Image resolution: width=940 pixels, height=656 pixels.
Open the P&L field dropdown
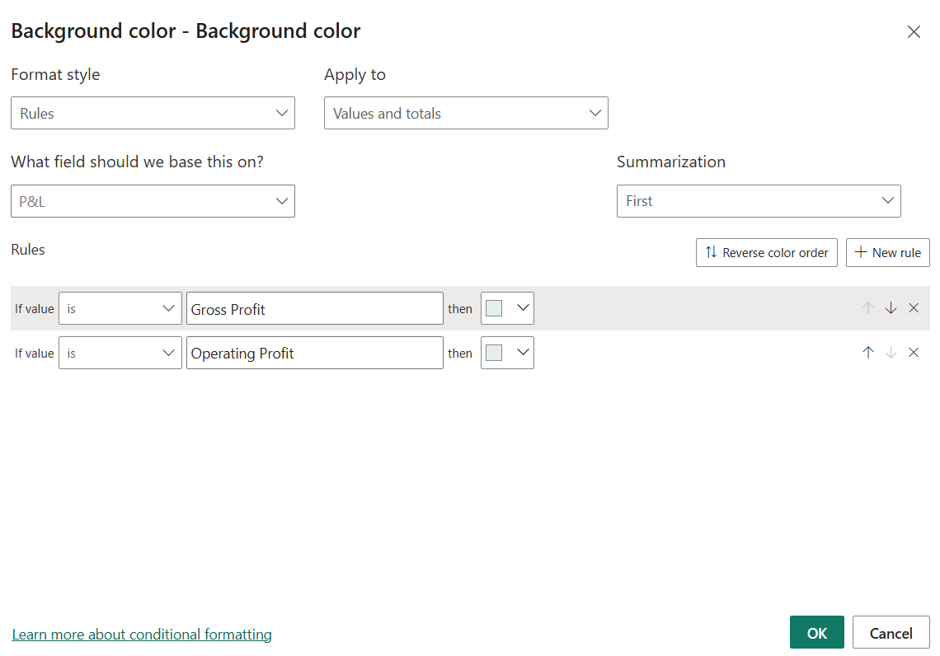tap(153, 201)
